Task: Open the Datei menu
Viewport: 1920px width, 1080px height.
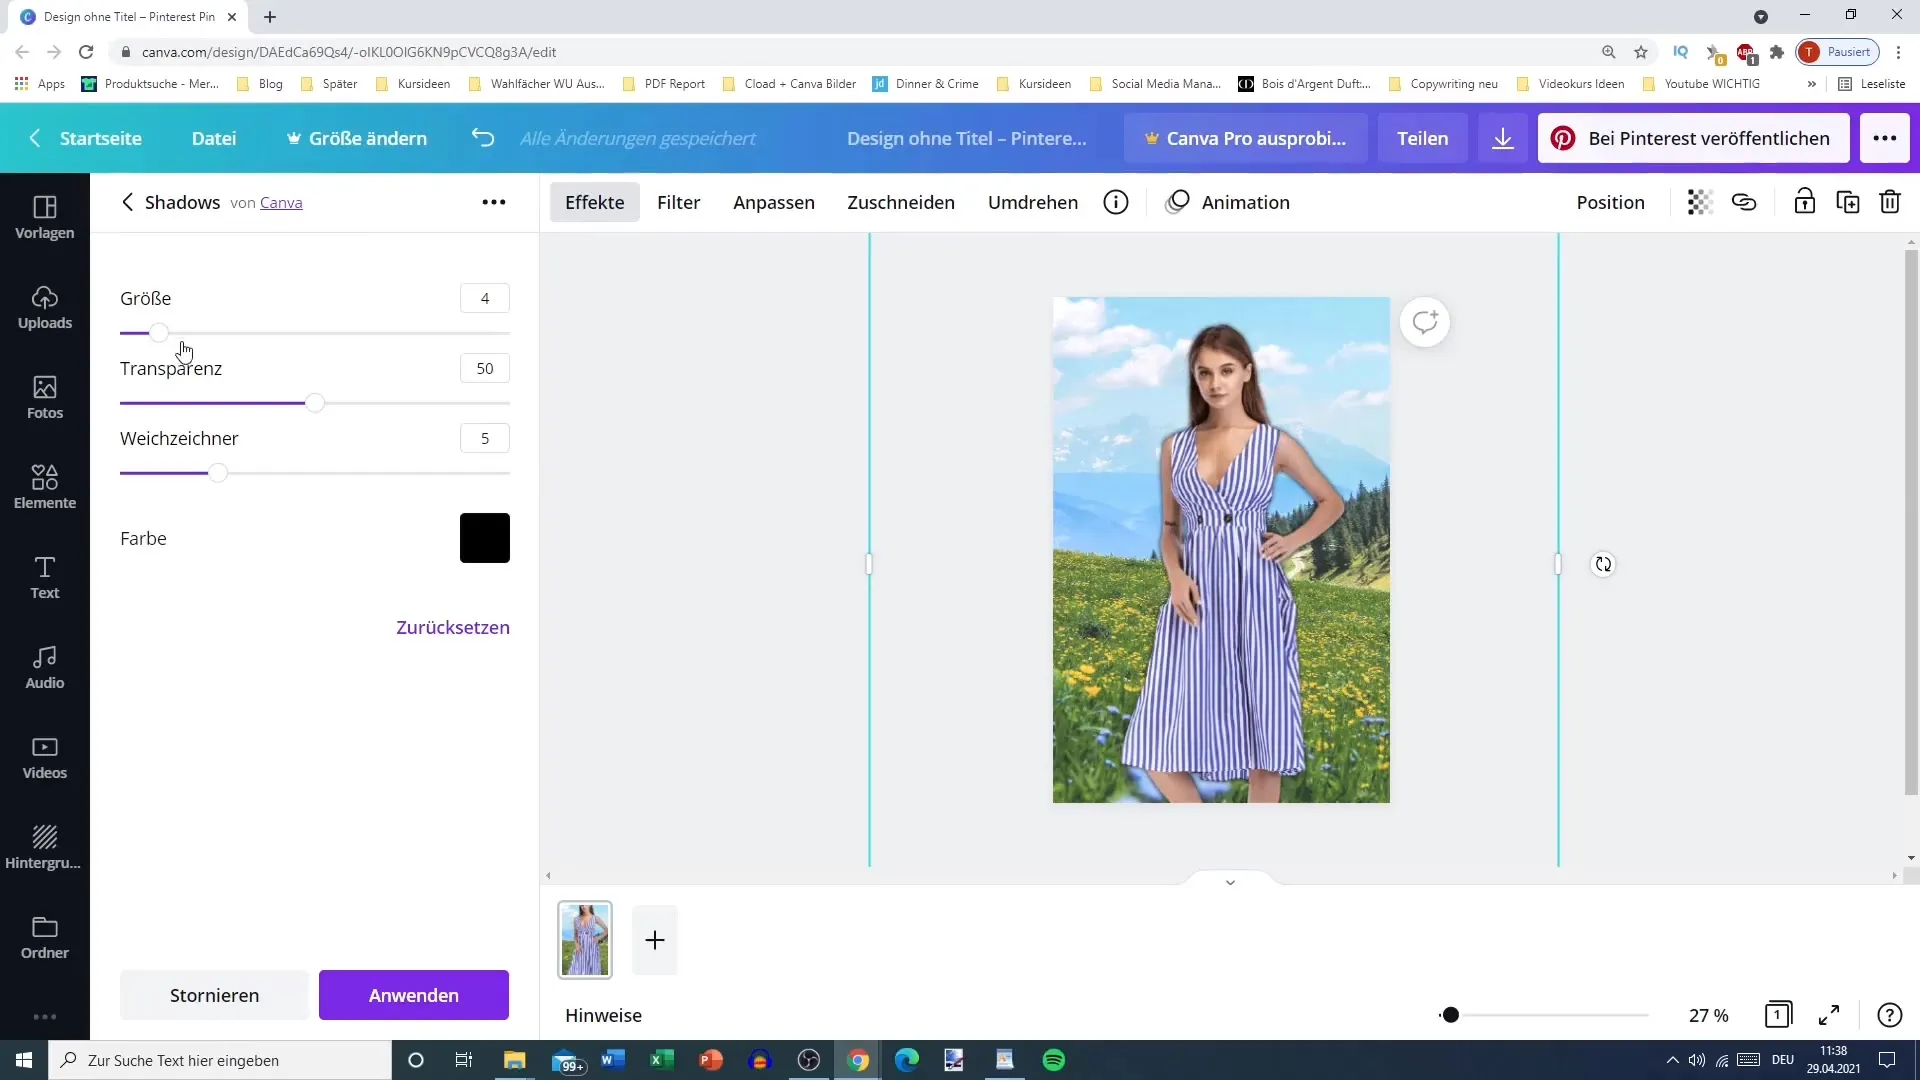Action: pos(214,138)
